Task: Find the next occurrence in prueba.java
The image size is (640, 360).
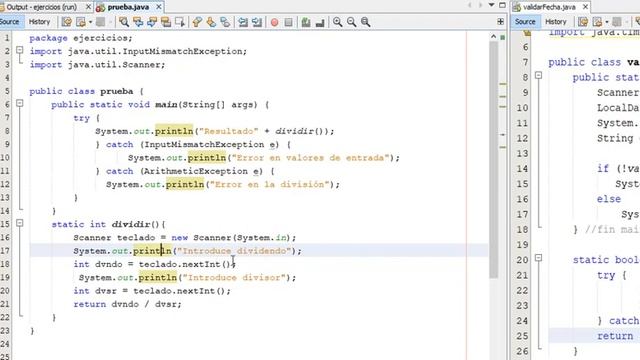Action: coord(152,22)
